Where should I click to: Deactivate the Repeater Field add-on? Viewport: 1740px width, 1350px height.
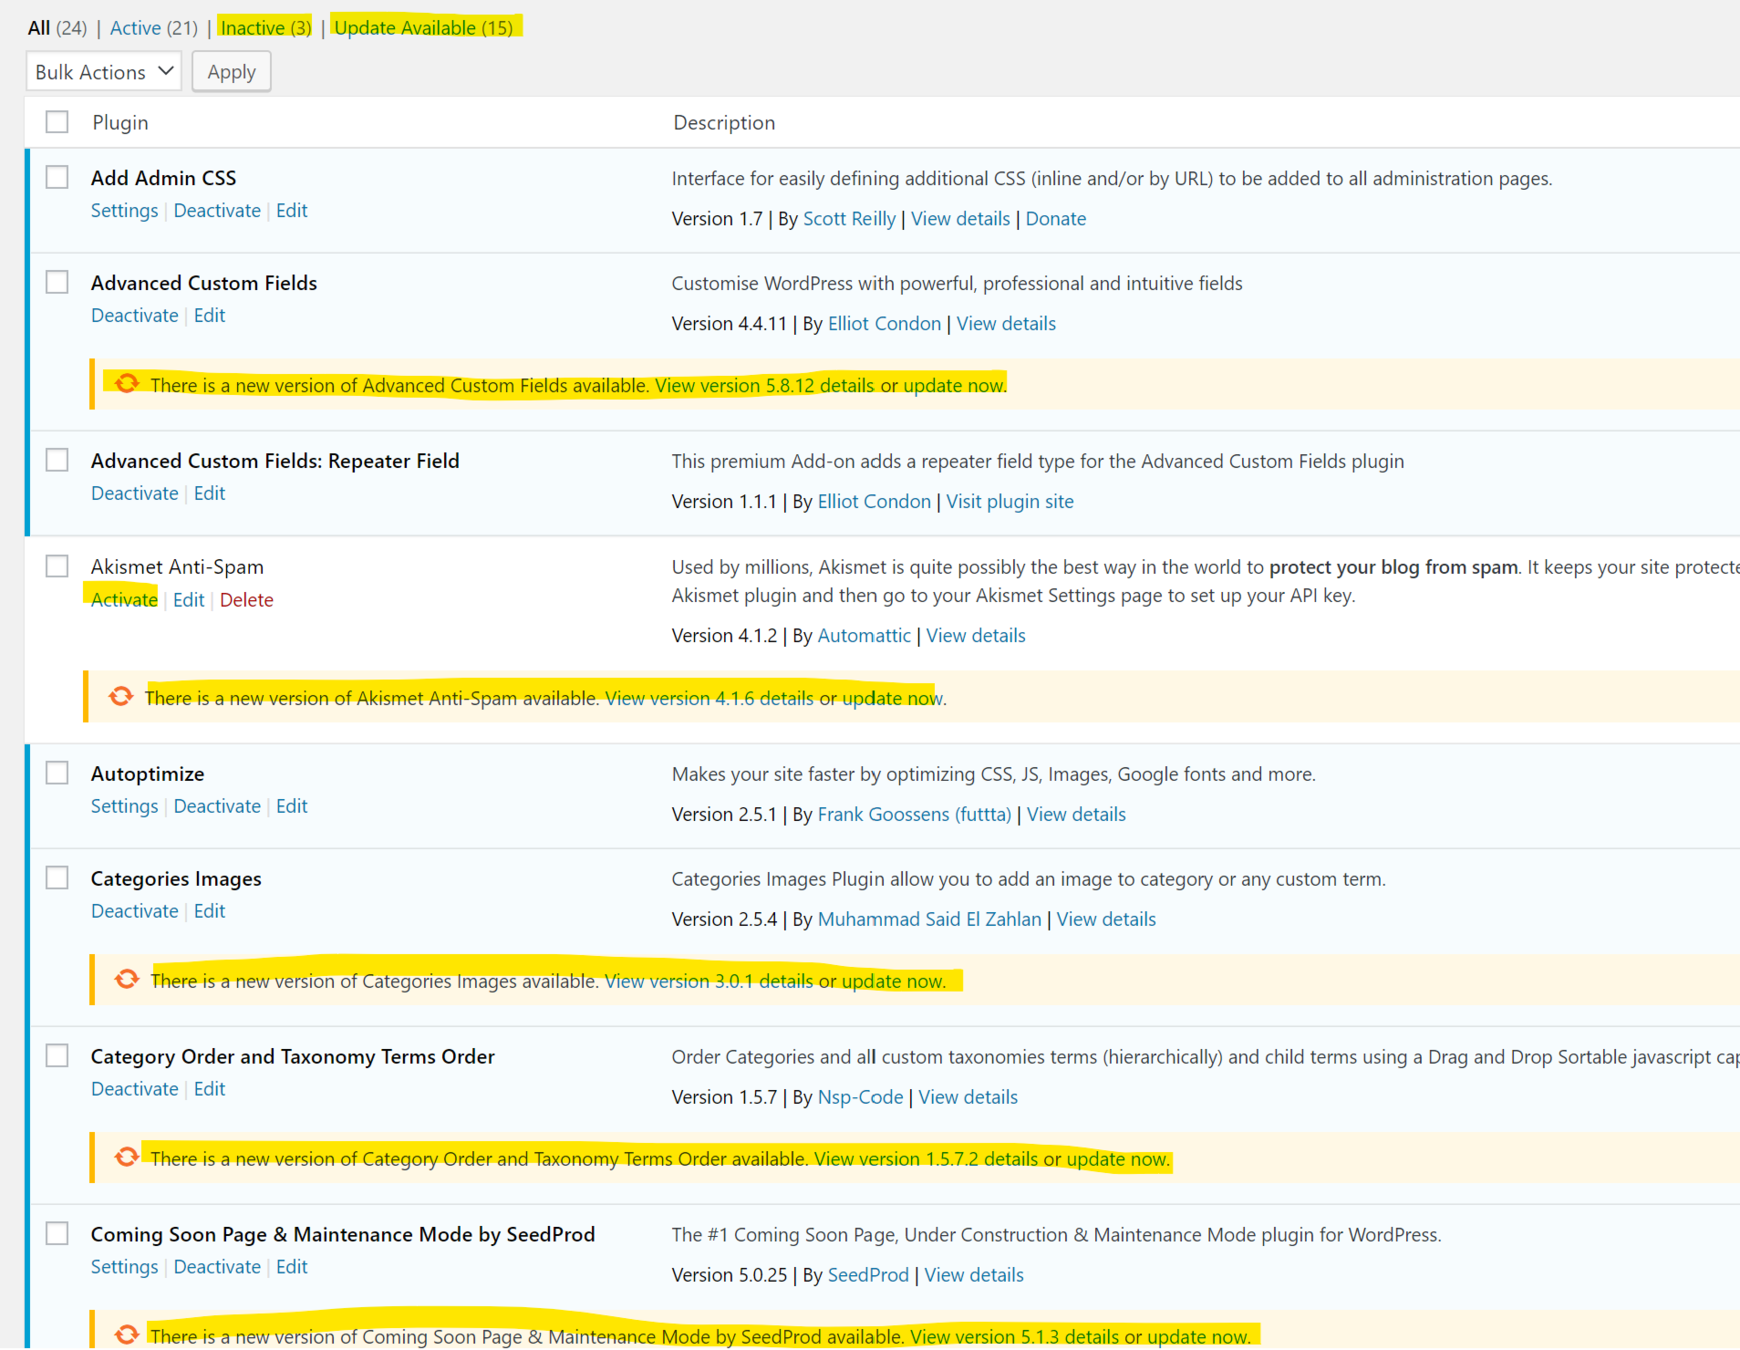coord(134,493)
